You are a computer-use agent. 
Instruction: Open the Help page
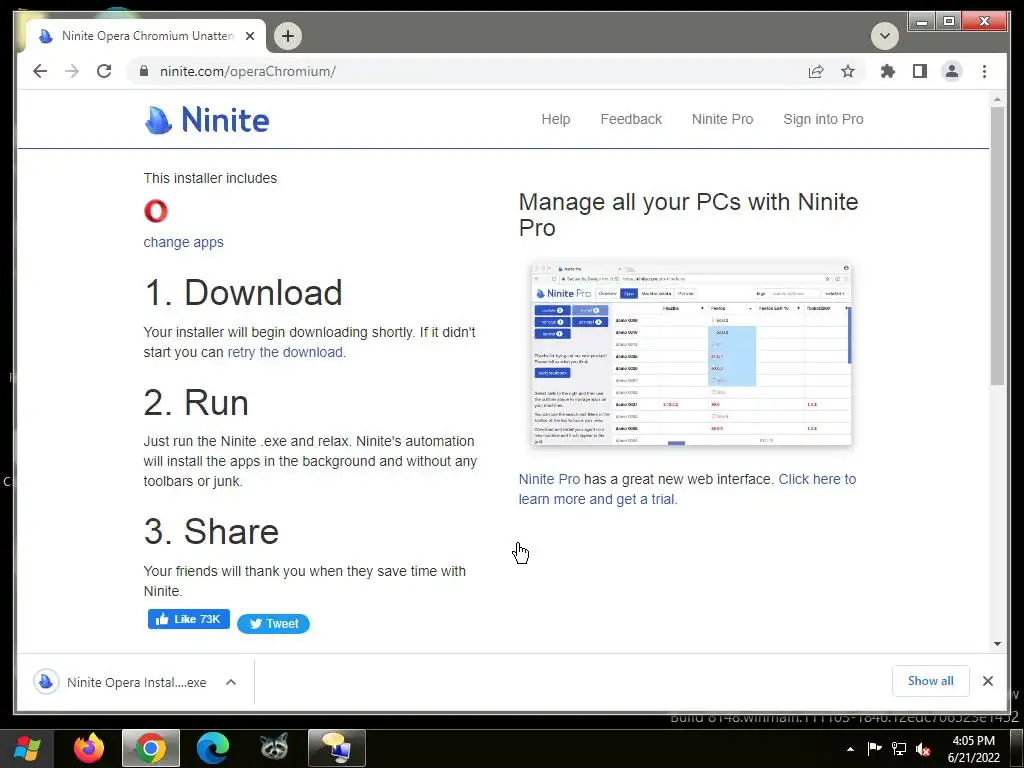pos(556,119)
